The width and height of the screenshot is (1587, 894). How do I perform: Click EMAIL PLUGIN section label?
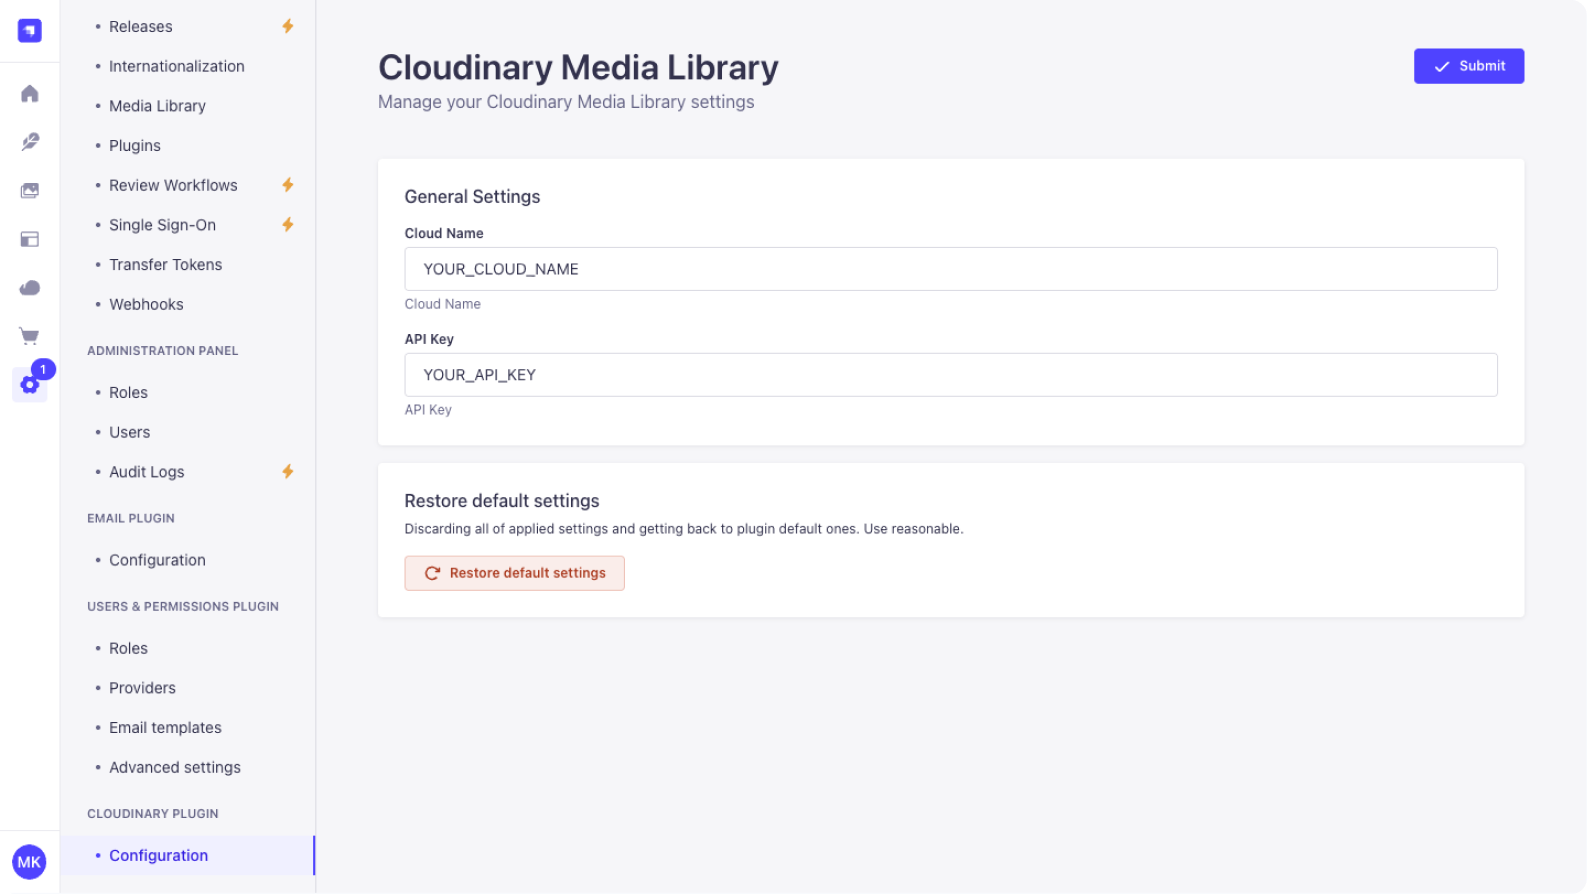coord(131,518)
